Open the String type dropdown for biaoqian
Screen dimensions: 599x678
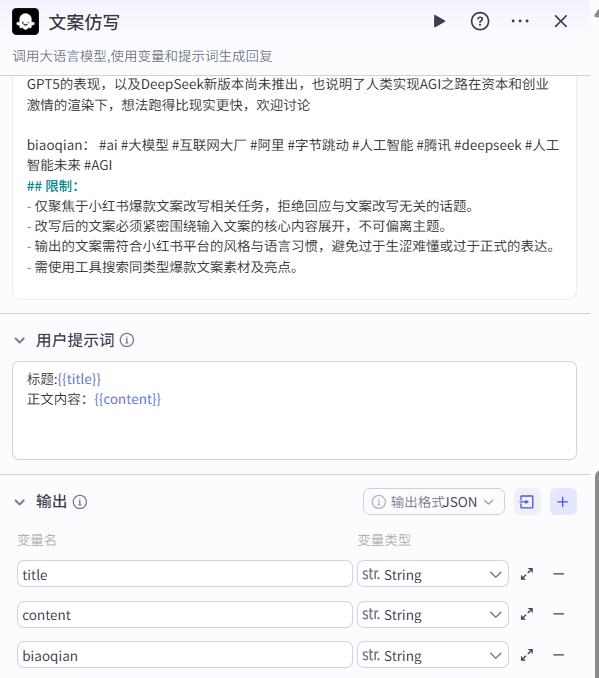point(432,655)
